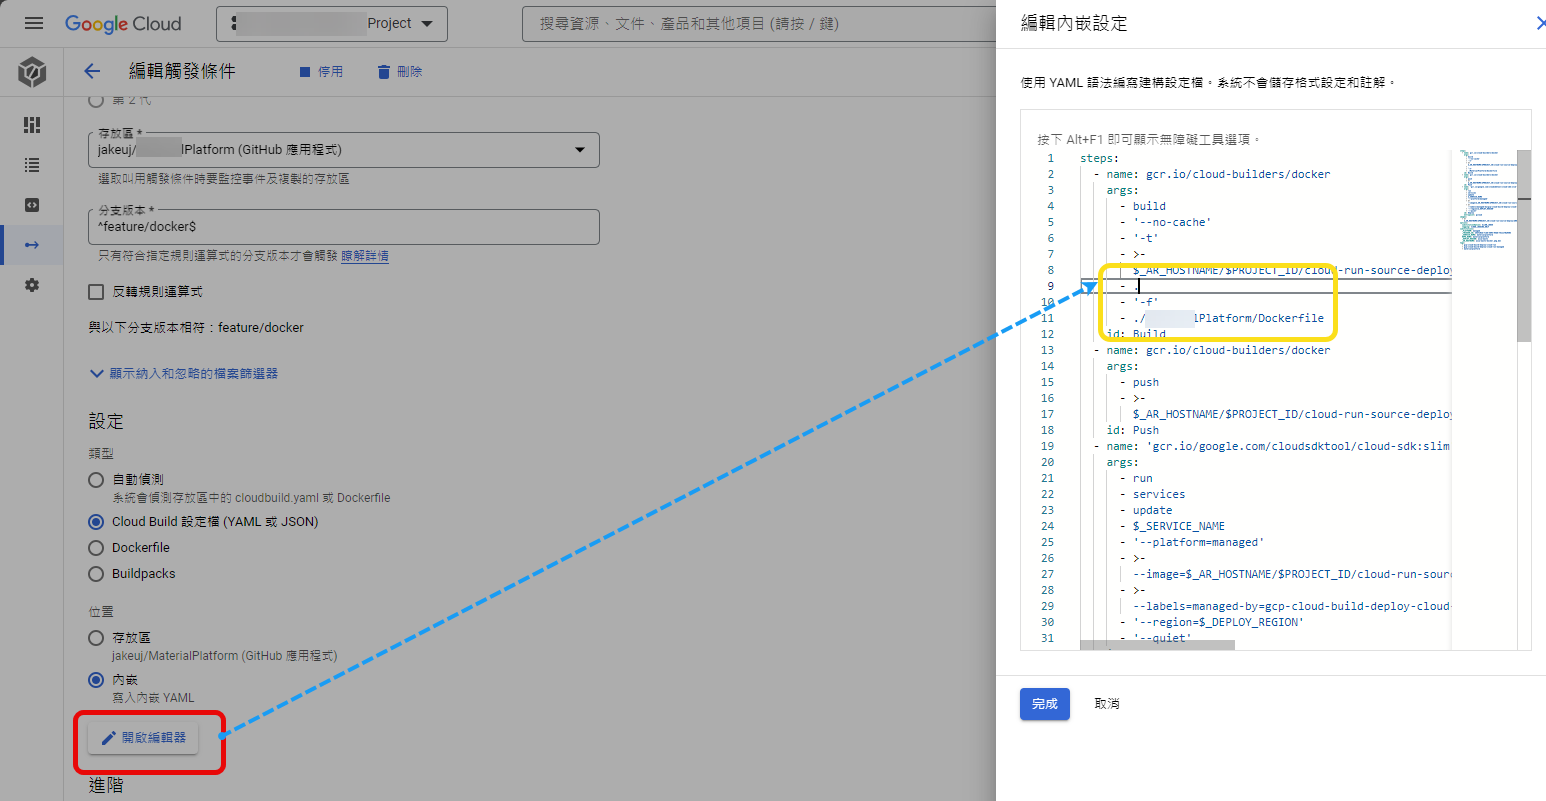Open the build history list sidebar icon
Screen dimensions: 1546x801
pos(32,165)
